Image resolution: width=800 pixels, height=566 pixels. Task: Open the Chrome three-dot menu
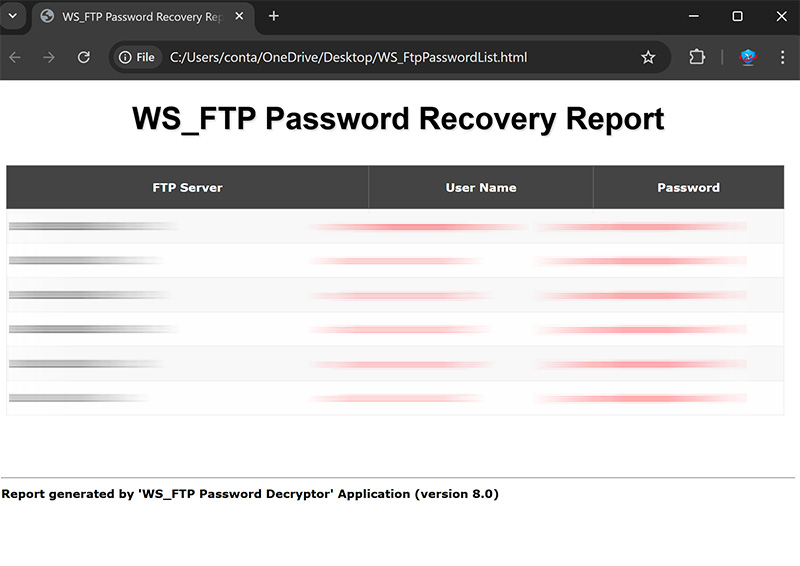tap(782, 57)
